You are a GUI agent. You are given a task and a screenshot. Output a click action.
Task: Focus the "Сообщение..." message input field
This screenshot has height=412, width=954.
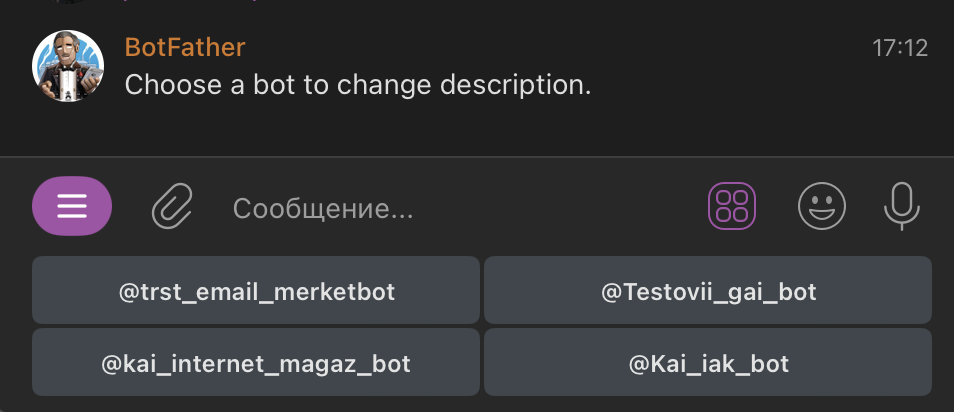(x=322, y=208)
